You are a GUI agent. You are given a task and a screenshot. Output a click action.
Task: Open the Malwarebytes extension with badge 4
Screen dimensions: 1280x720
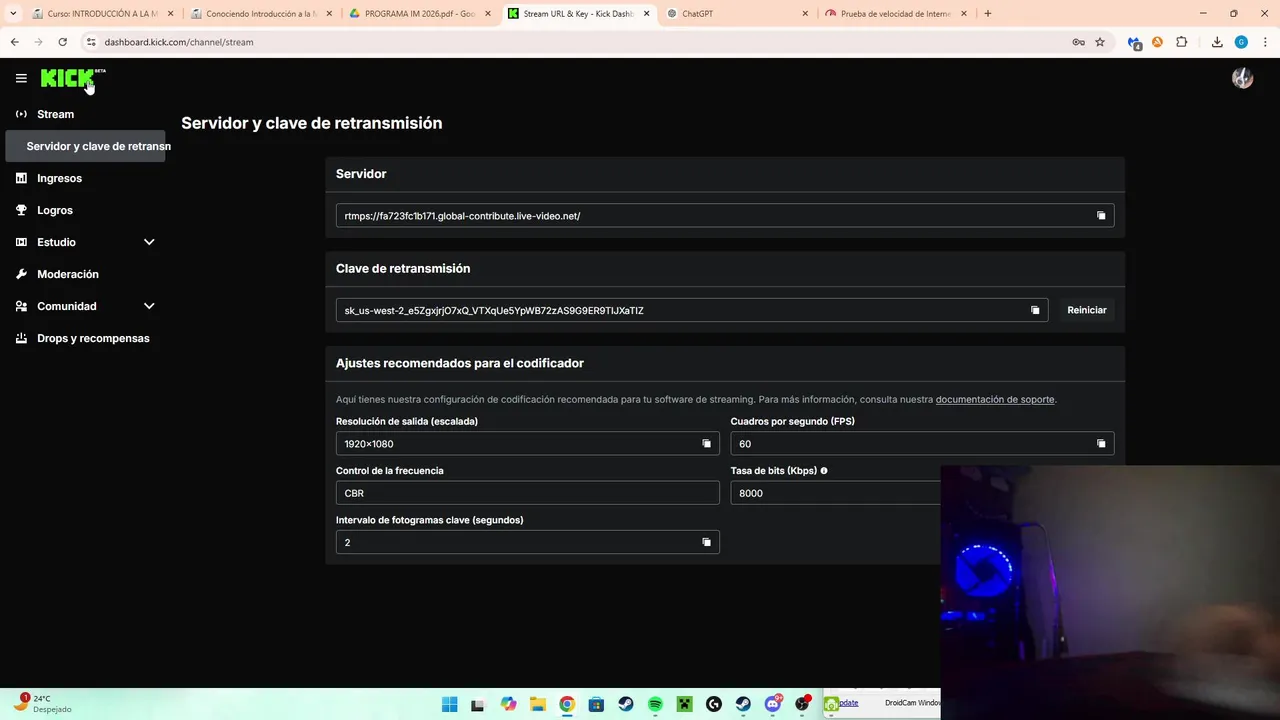[x=1134, y=42]
